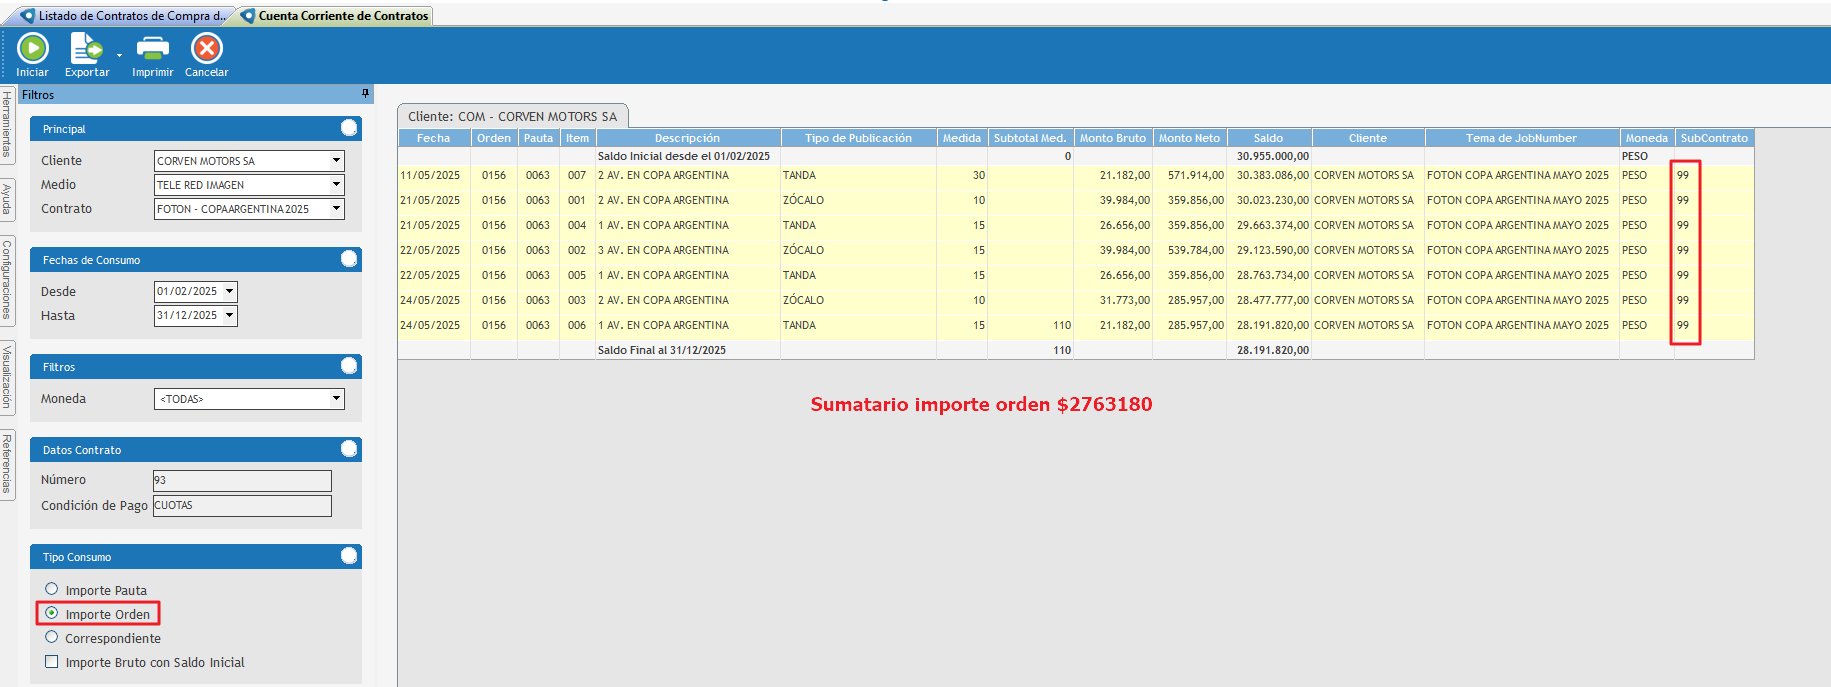This screenshot has height=687, width=1831.
Task: Click the Imprimir printer icon
Action: pyautogui.click(x=152, y=48)
